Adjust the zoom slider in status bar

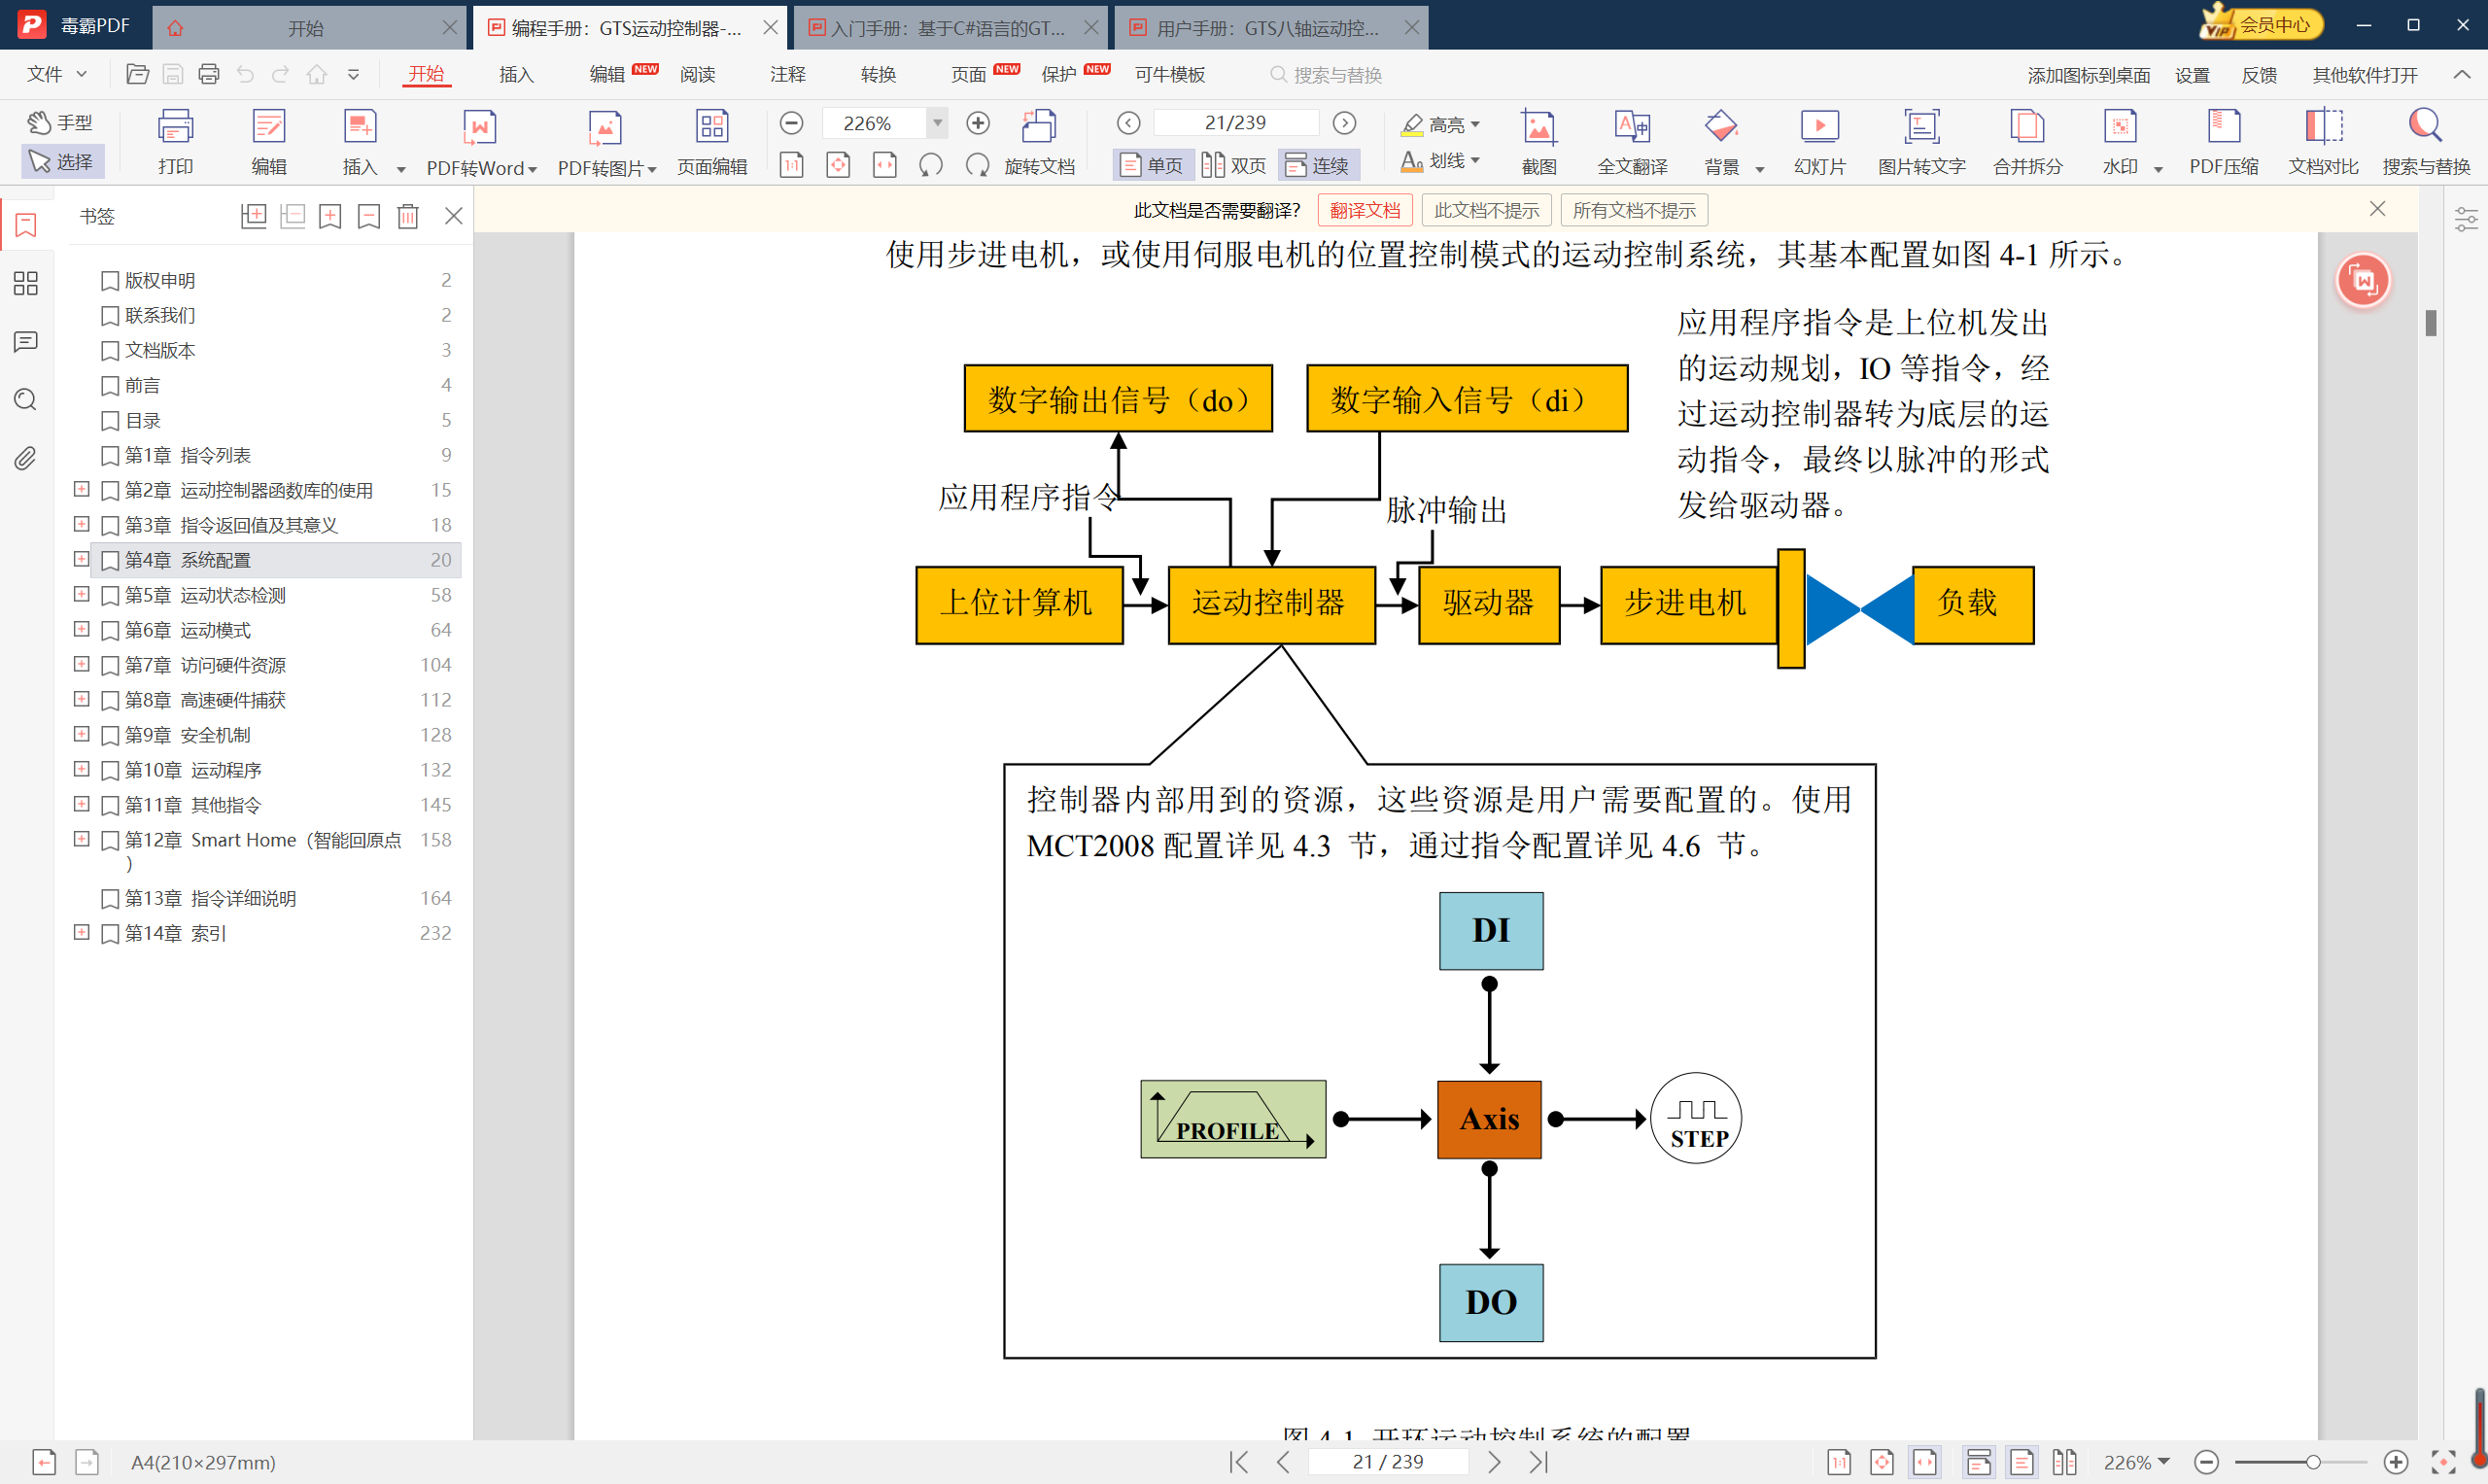[2312, 1462]
